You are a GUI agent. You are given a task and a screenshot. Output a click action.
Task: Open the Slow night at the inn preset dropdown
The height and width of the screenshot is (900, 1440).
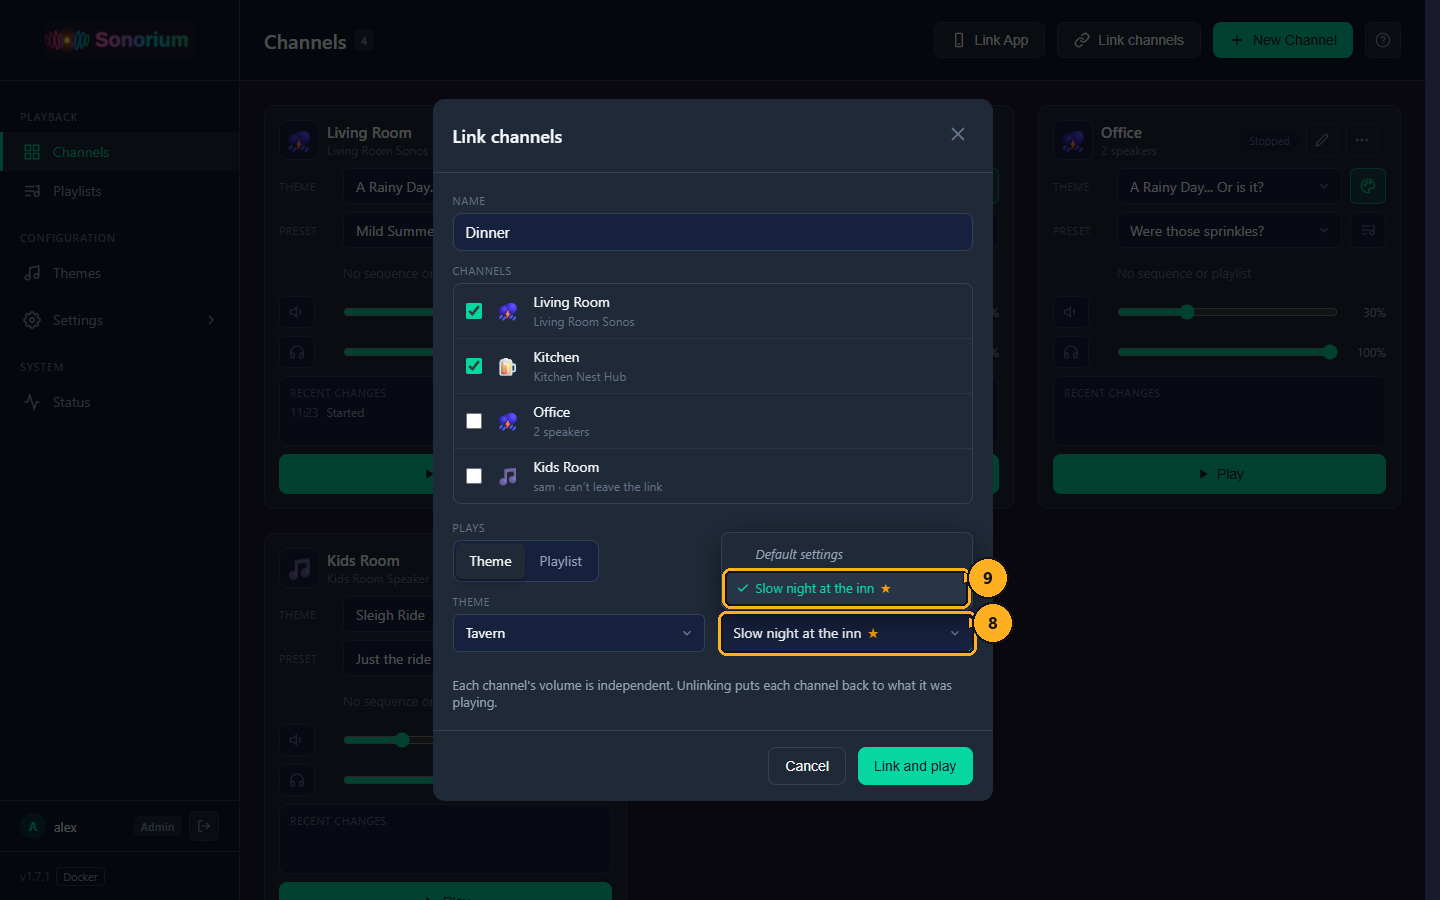click(846, 633)
